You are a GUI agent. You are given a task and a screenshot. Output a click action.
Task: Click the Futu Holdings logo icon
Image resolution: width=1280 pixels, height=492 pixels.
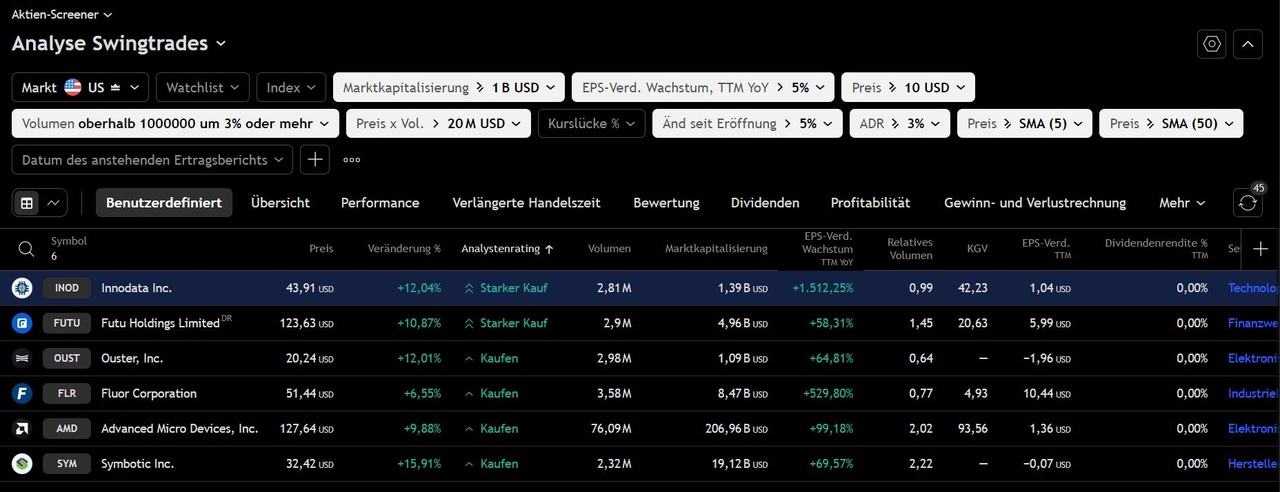(22, 323)
